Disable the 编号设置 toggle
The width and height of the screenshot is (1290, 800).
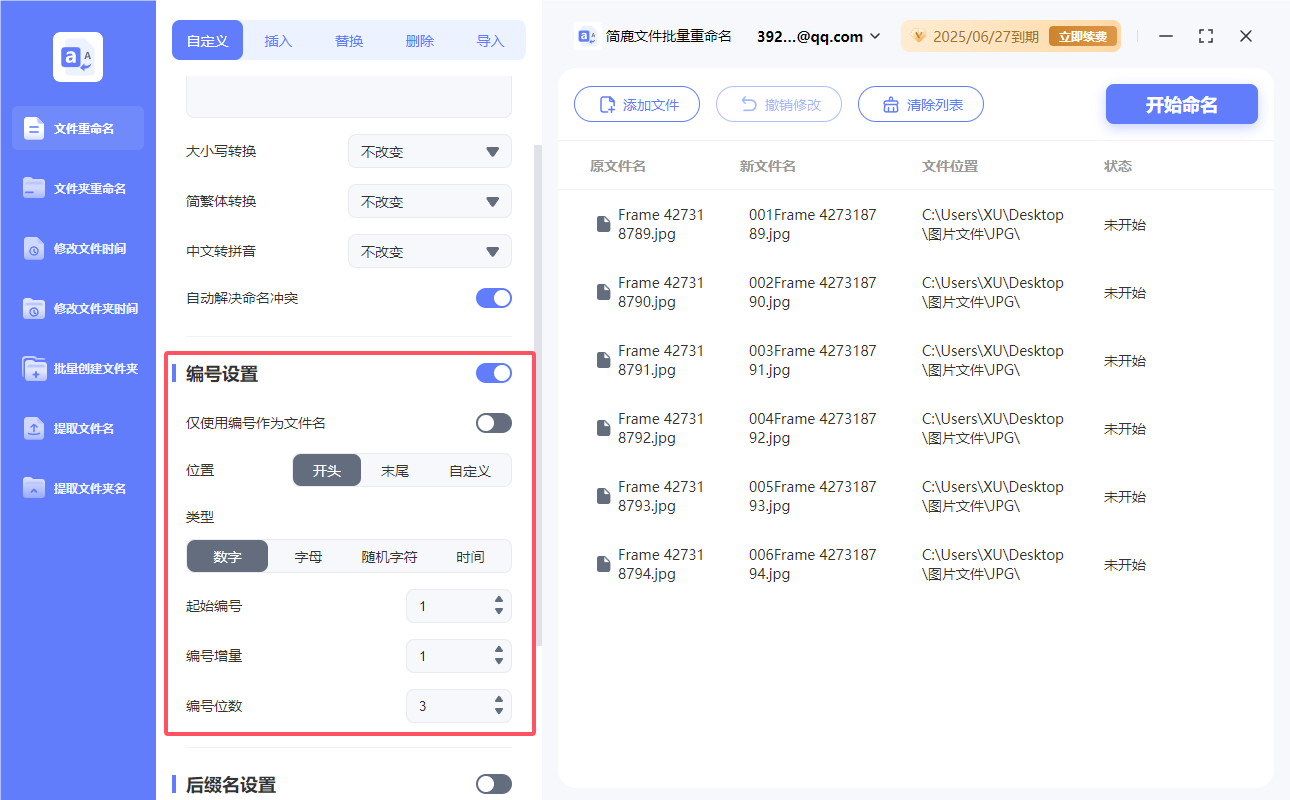tap(493, 373)
